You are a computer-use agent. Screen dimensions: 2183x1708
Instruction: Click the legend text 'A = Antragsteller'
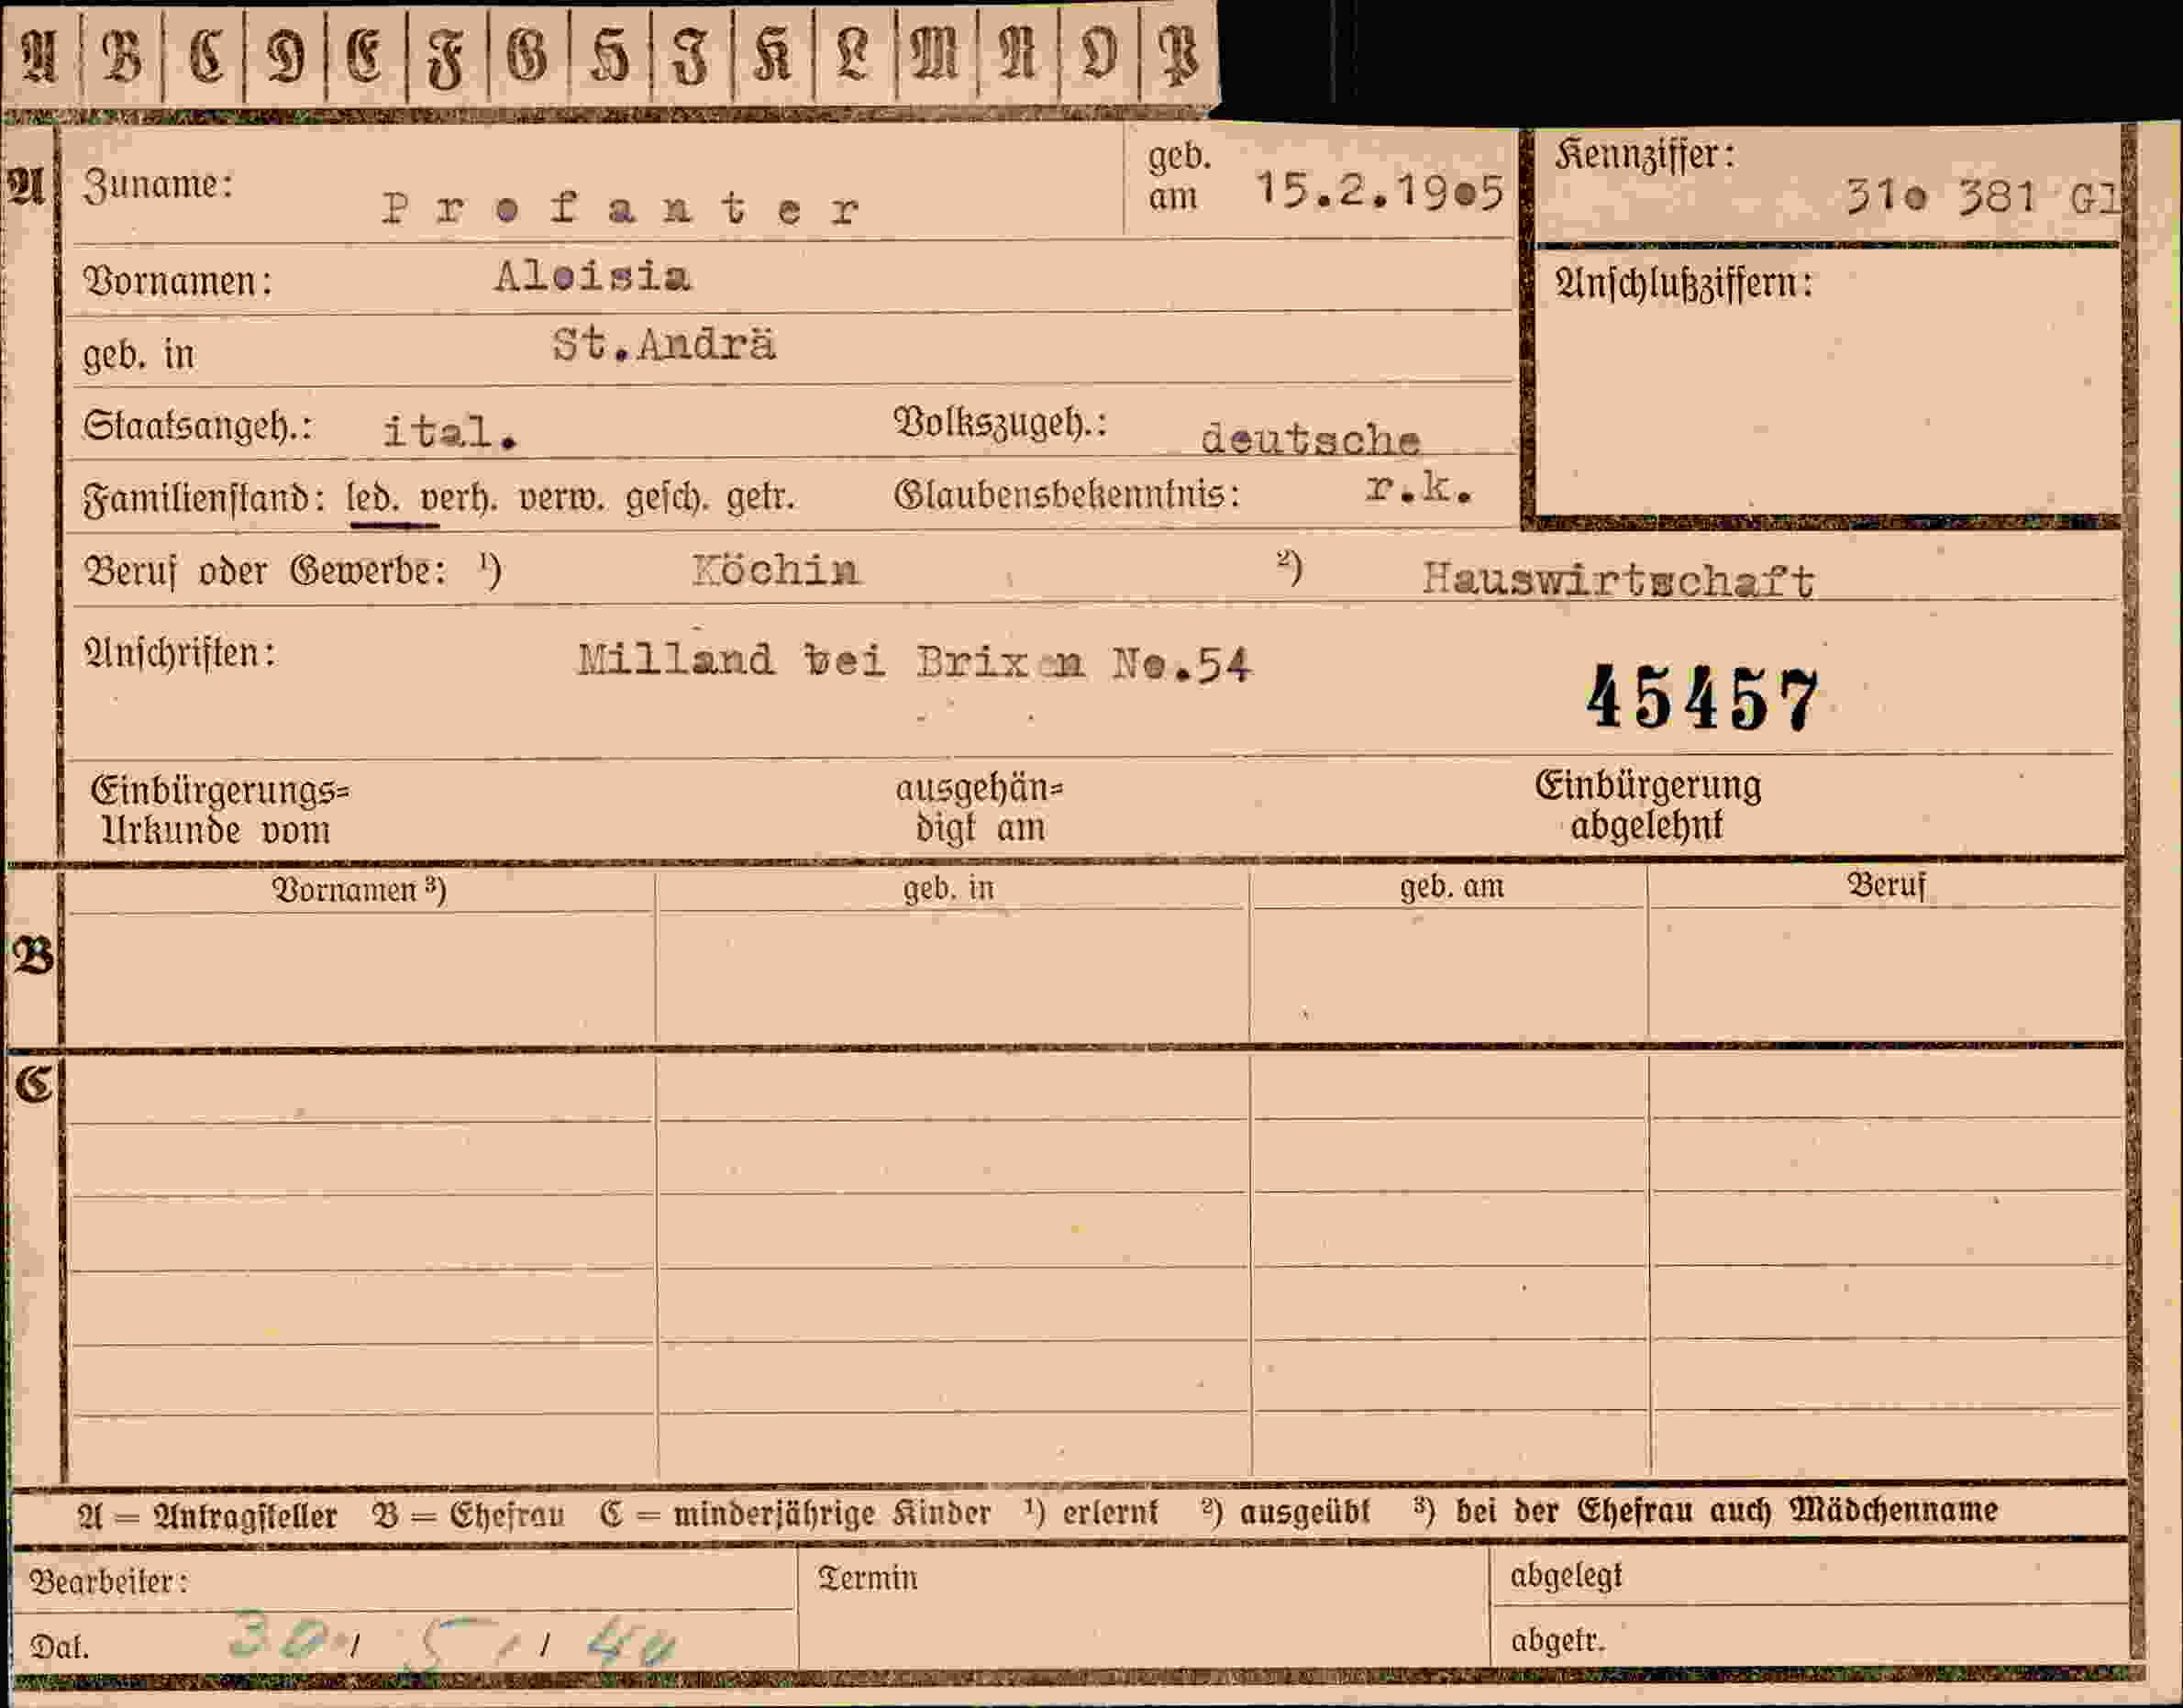click(207, 1516)
